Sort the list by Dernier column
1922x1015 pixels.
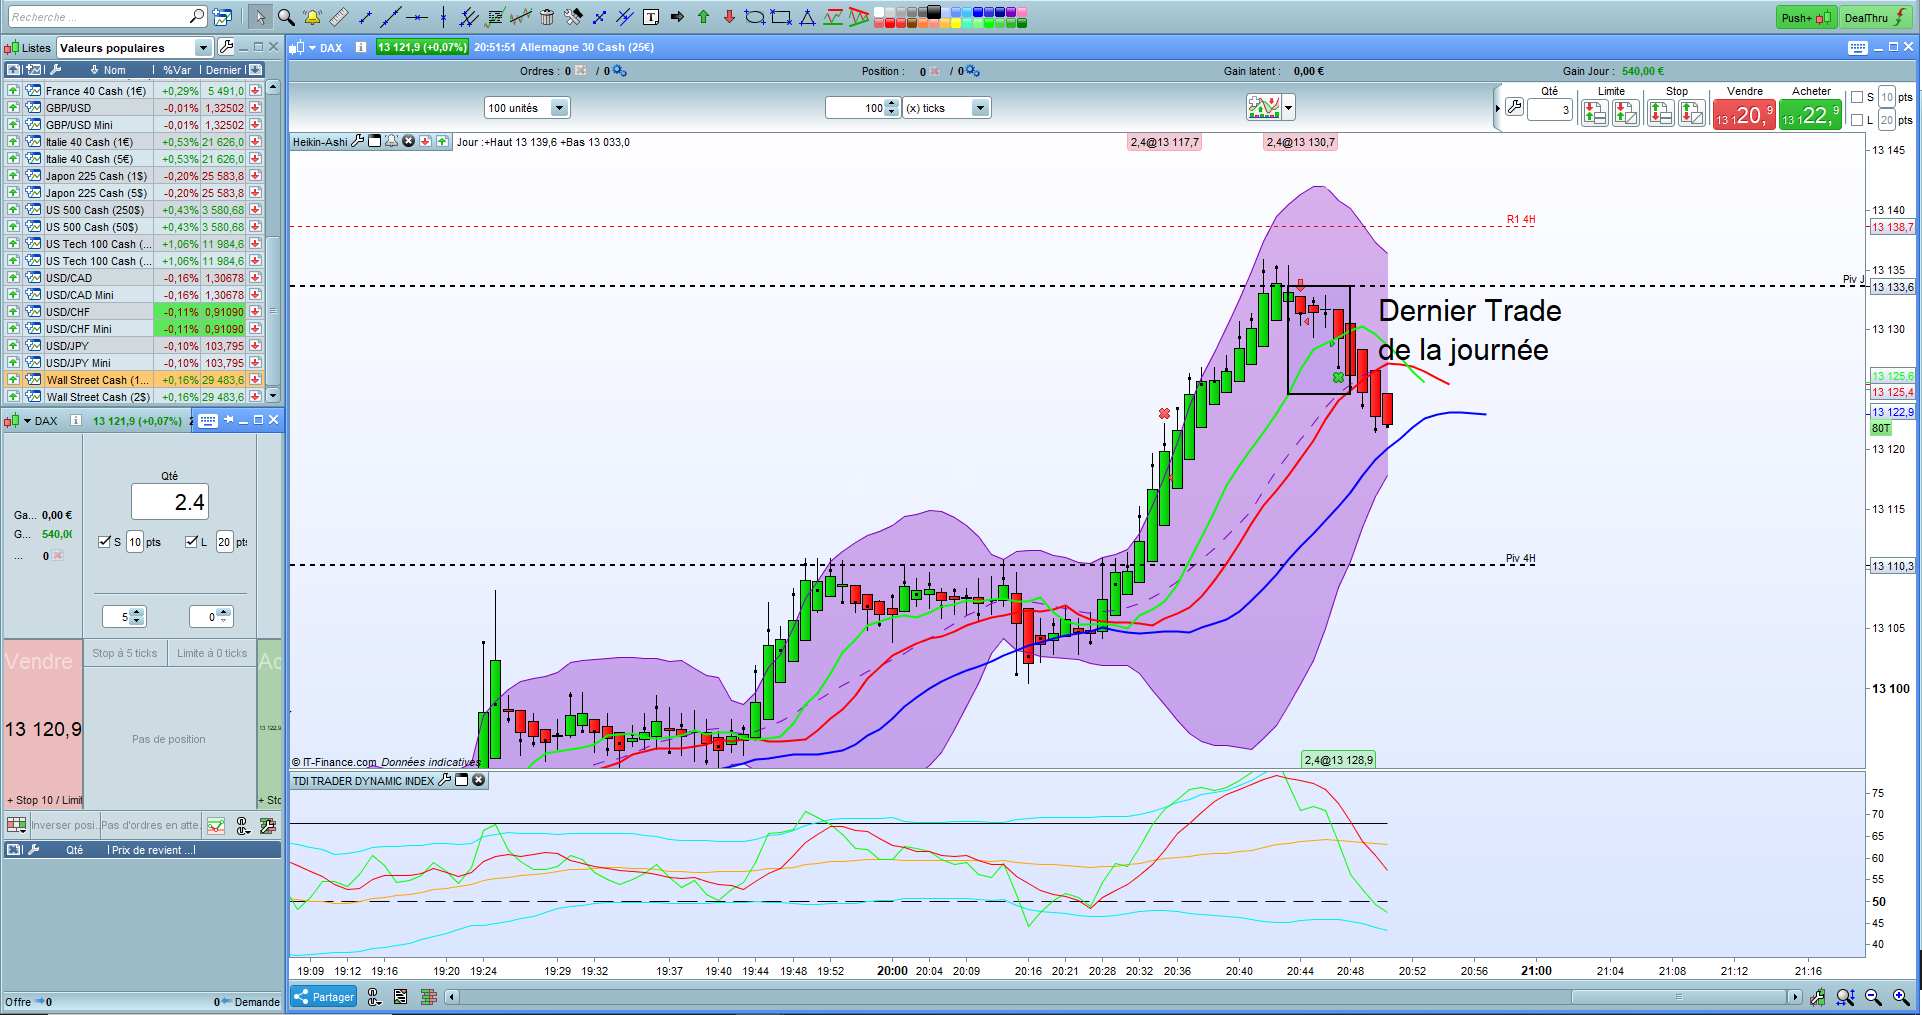click(x=223, y=70)
